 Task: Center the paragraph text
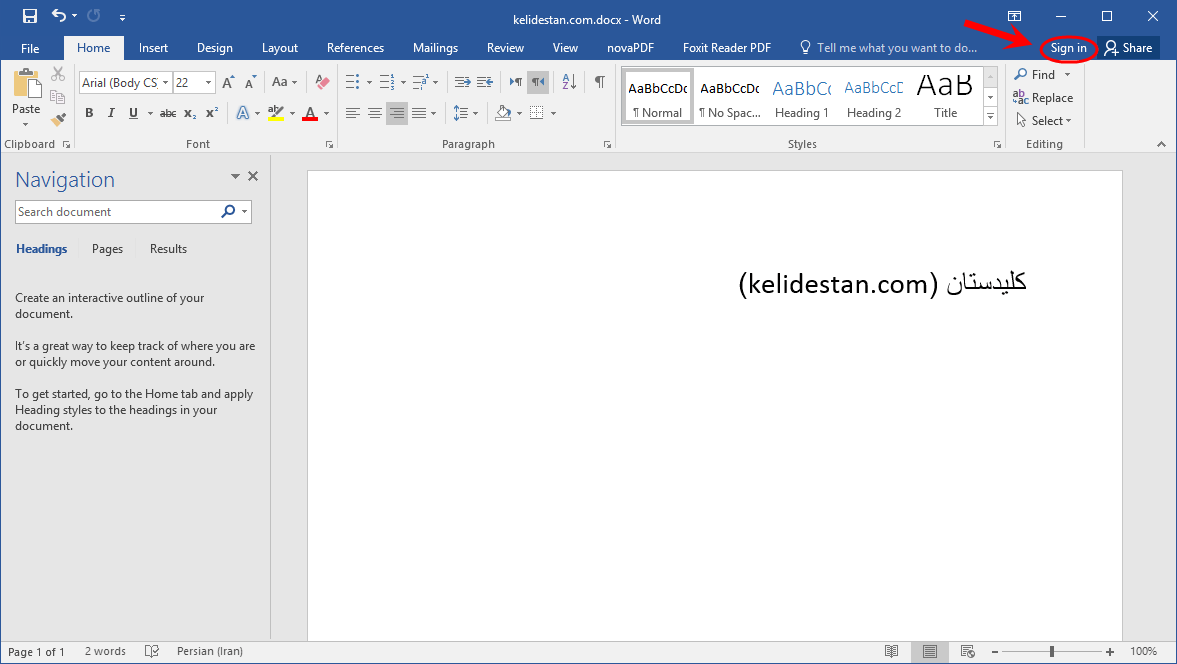[x=375, y=113]
